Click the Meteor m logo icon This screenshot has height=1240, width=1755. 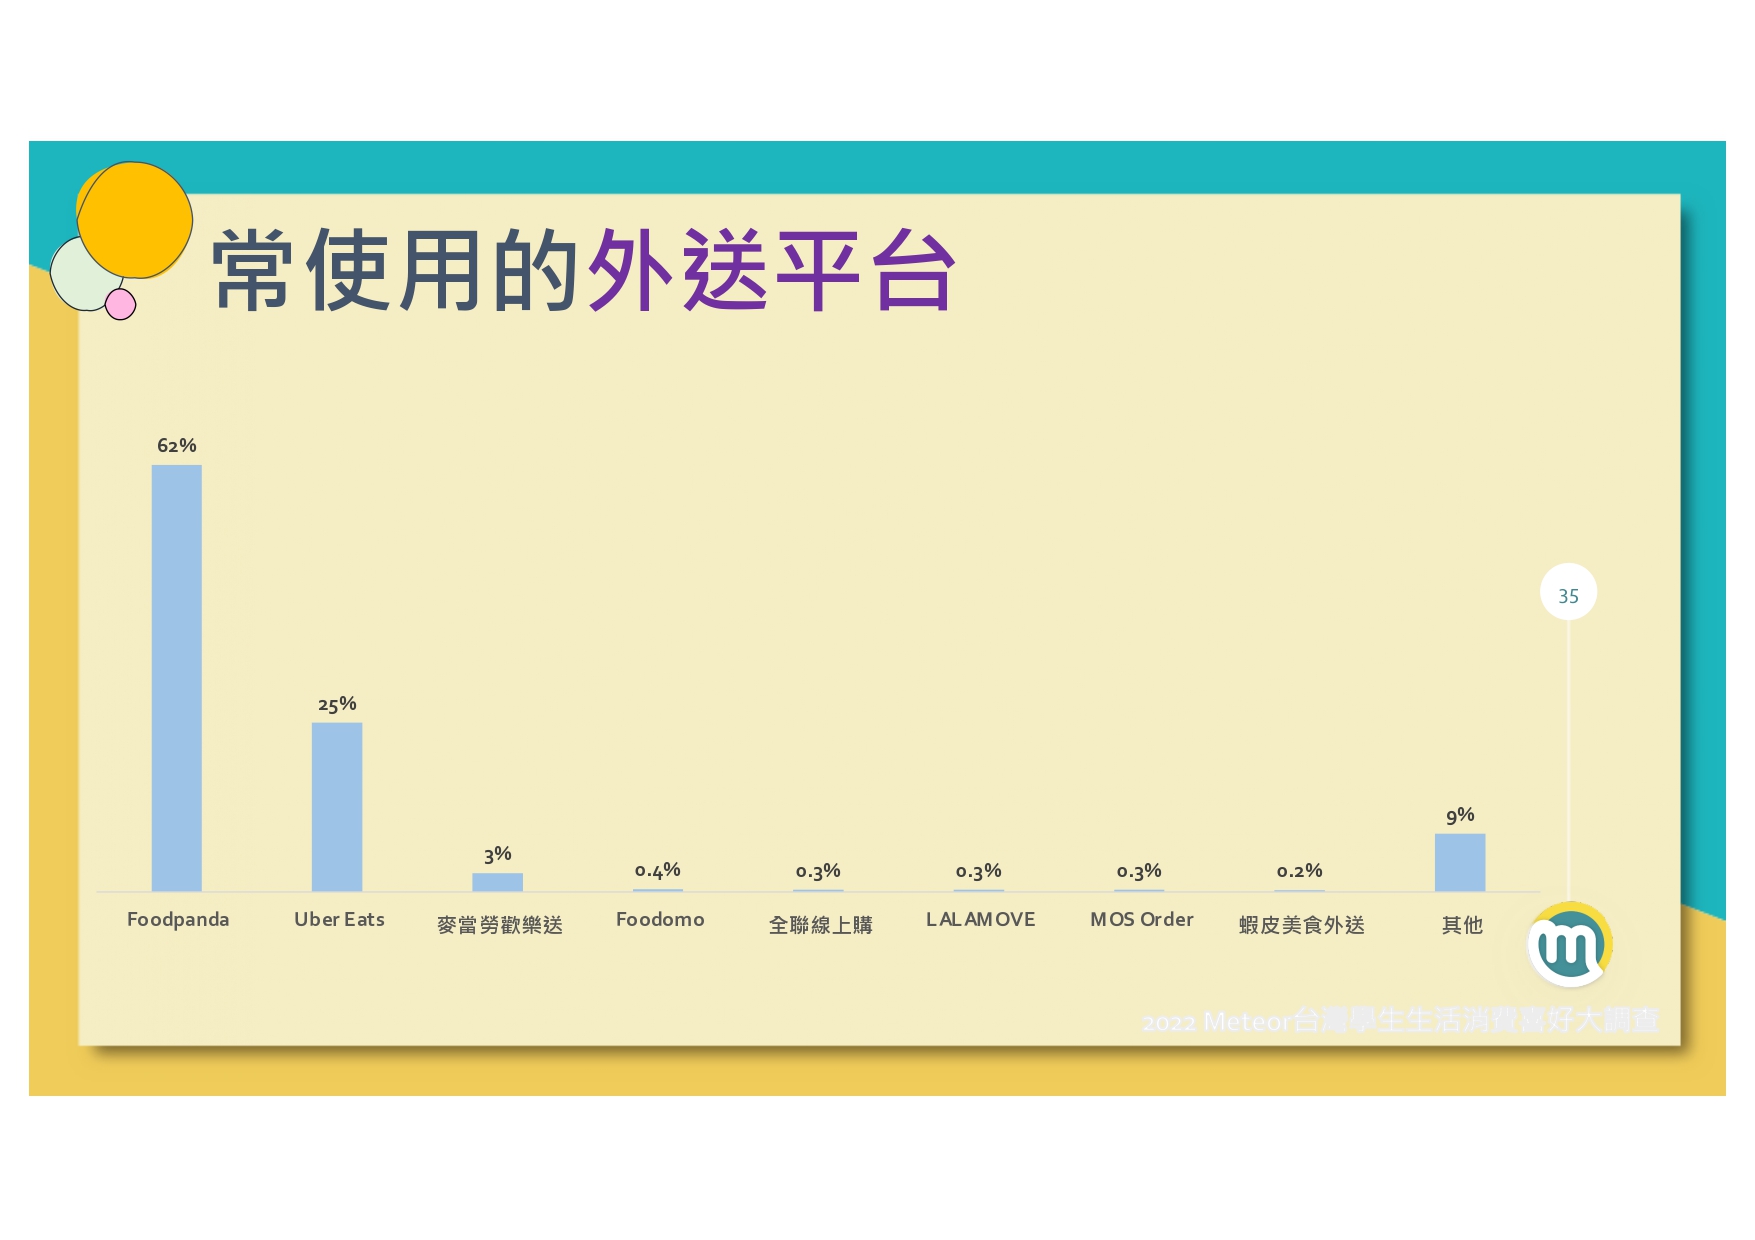tap(1570, 944)
